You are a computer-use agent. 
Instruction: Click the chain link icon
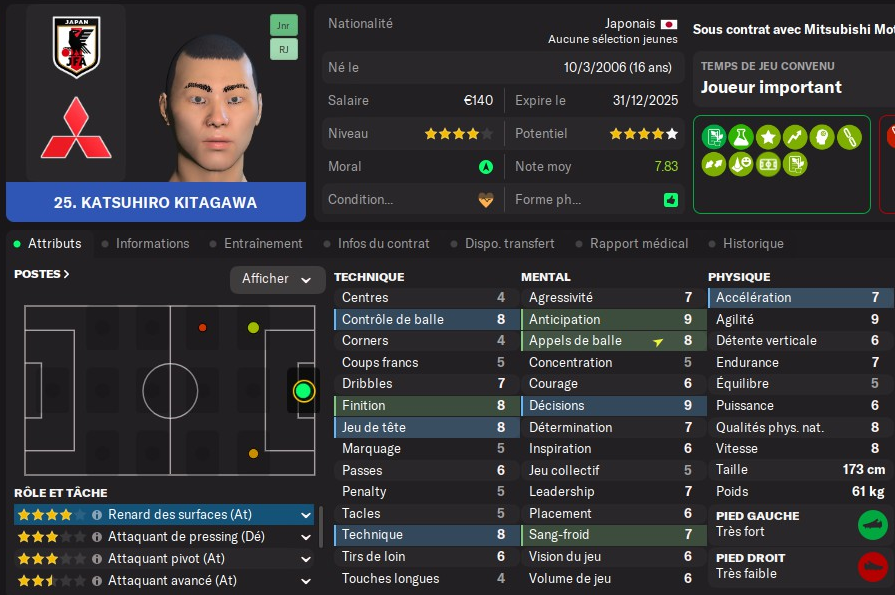coord(849,136)
